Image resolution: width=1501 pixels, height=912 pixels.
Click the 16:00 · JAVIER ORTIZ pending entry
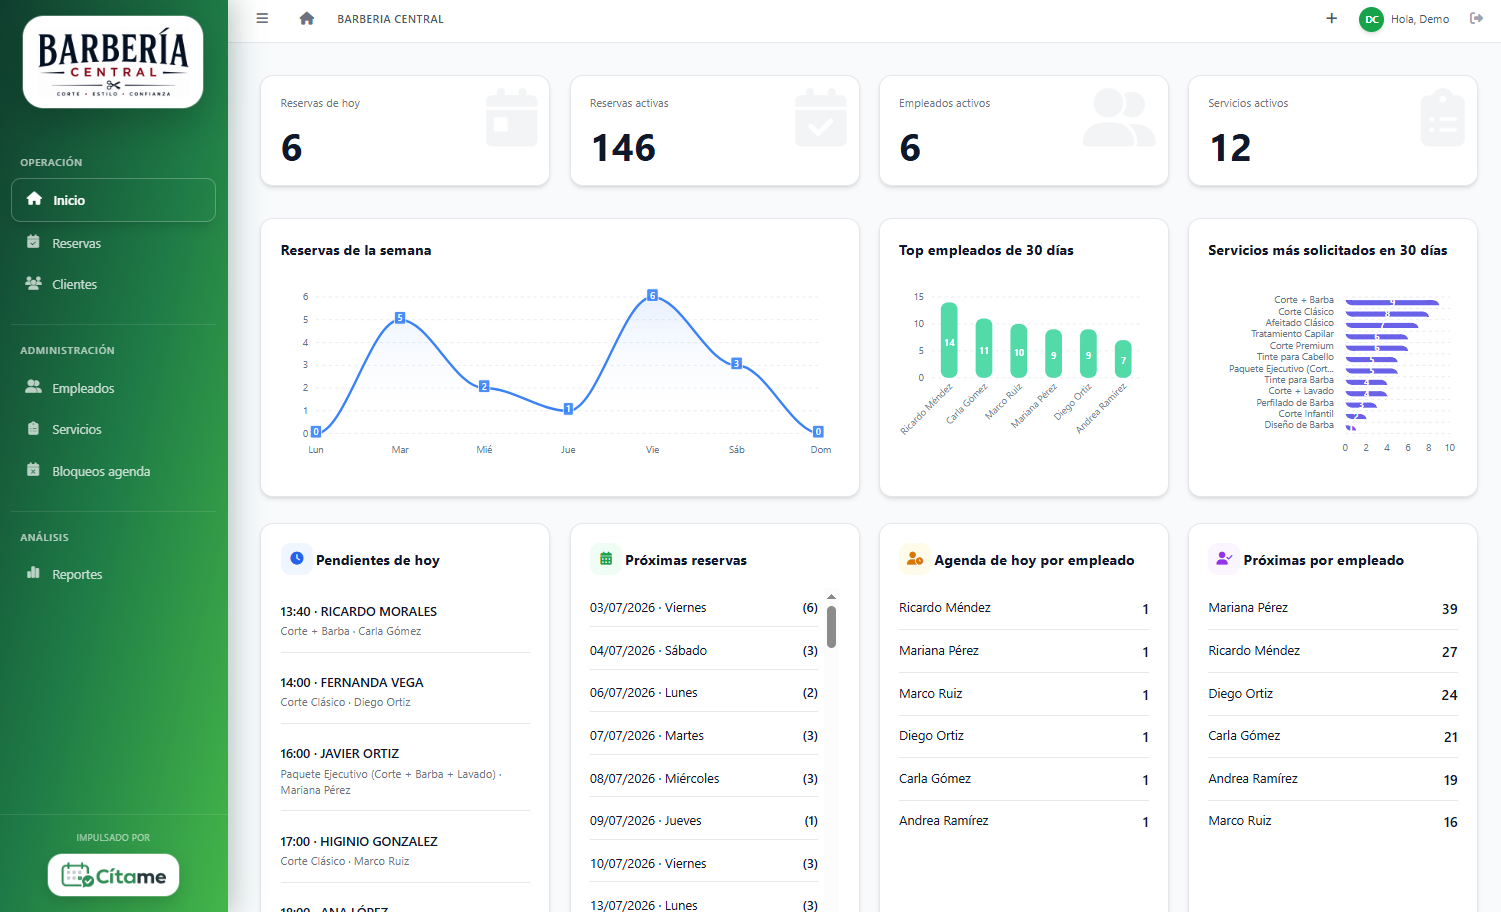(405, 771)
